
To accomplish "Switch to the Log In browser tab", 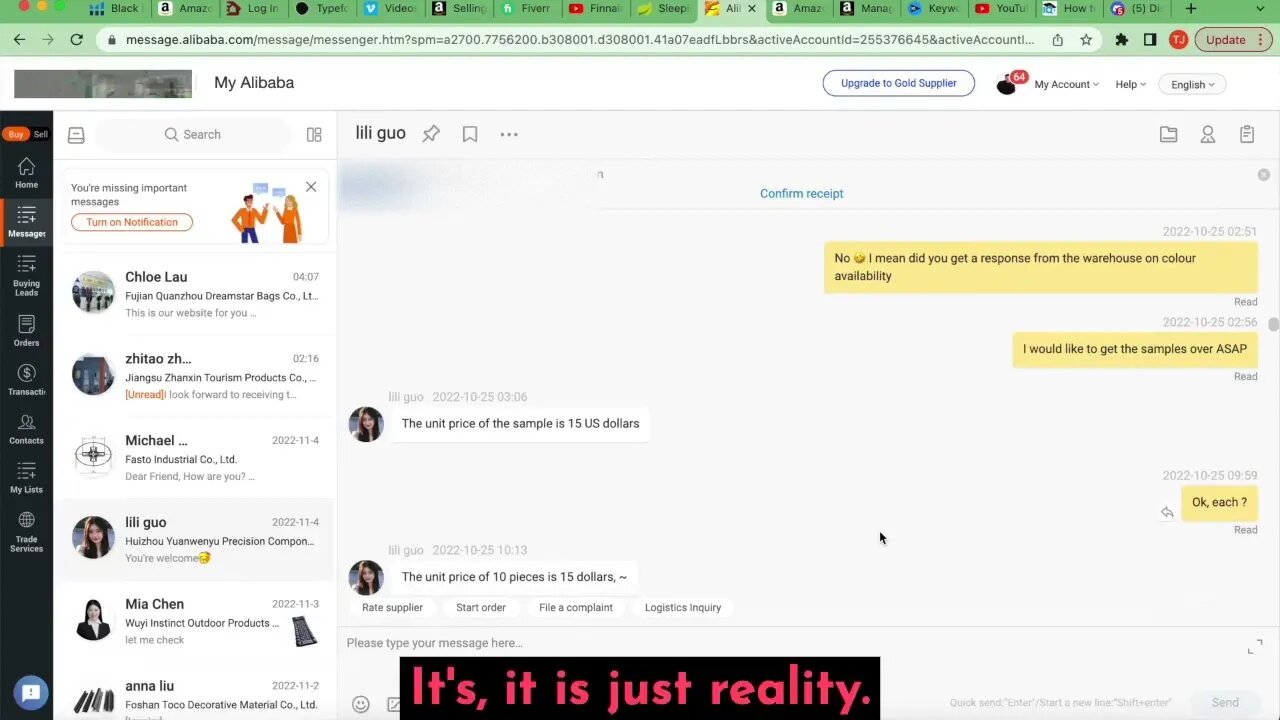I will pyautogui.click(x=254, y=9).
